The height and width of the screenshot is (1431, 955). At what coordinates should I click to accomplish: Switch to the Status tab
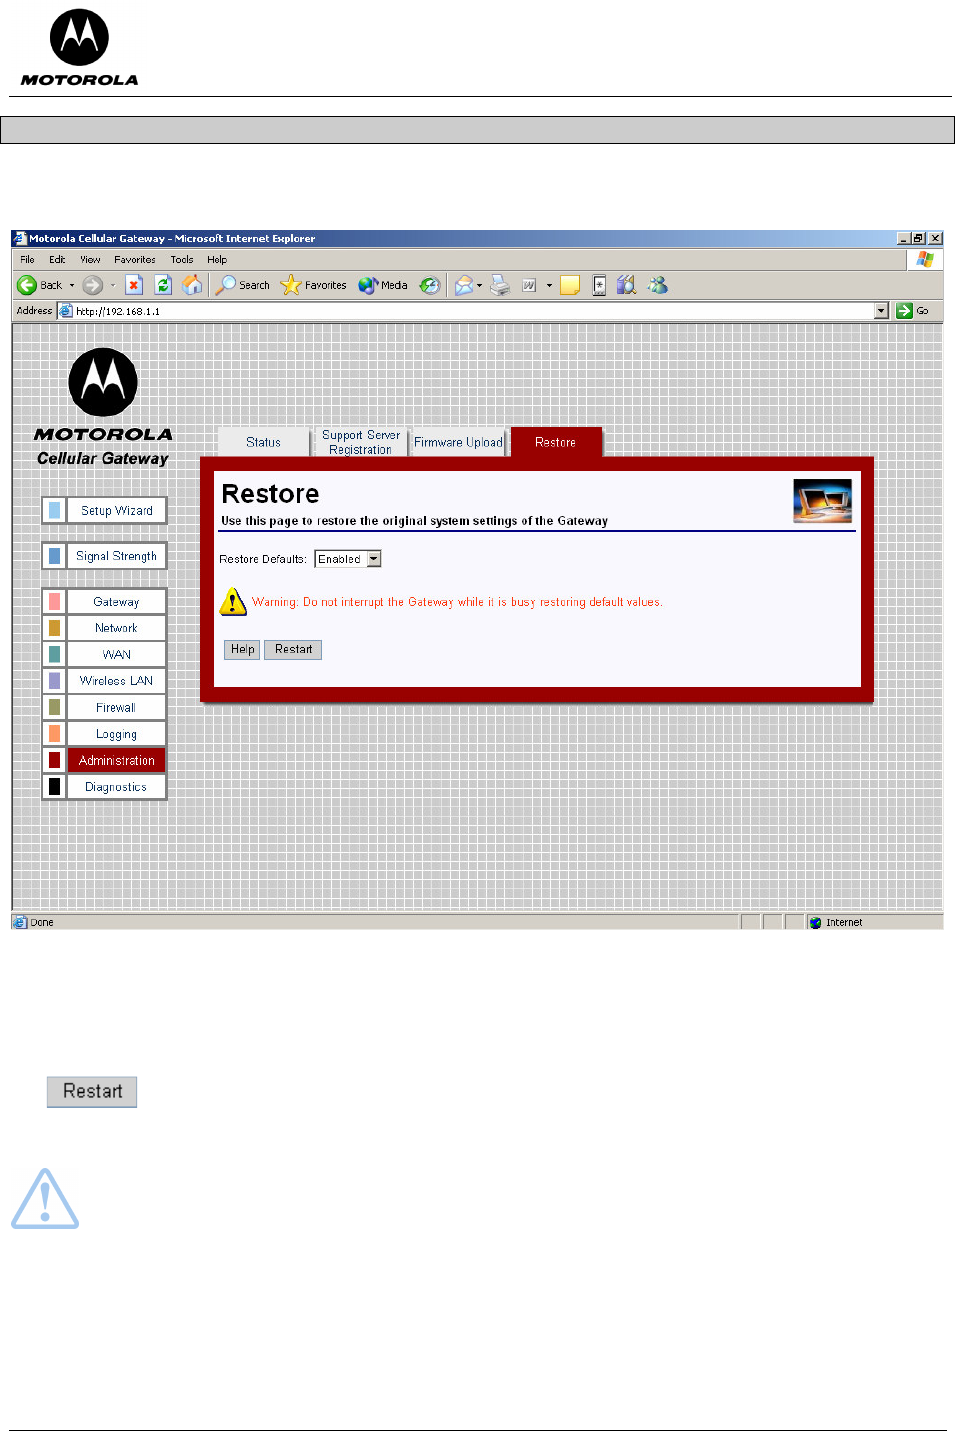coord(264,442)
